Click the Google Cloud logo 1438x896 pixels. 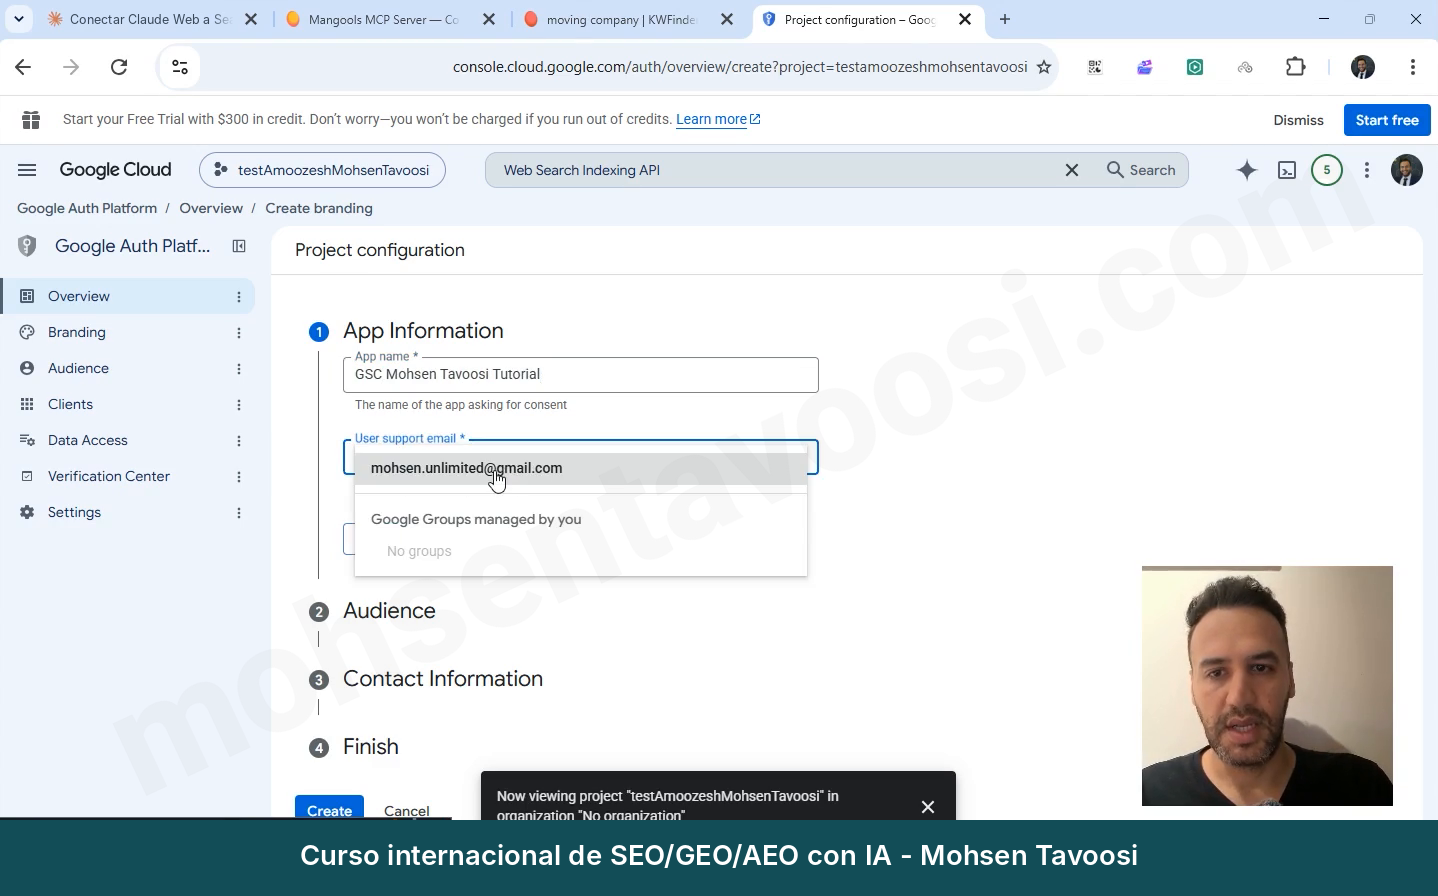115,170
